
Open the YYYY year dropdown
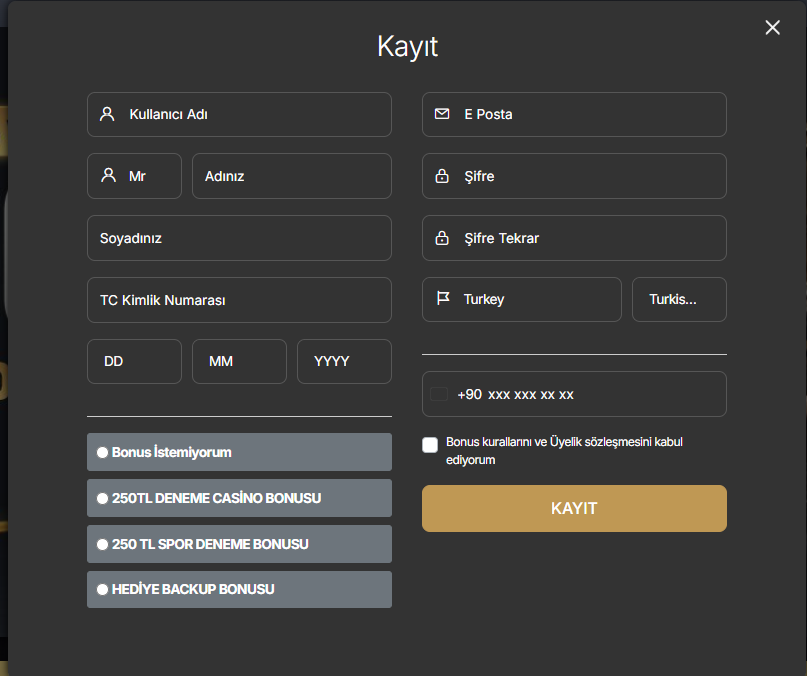coord(344,361)
